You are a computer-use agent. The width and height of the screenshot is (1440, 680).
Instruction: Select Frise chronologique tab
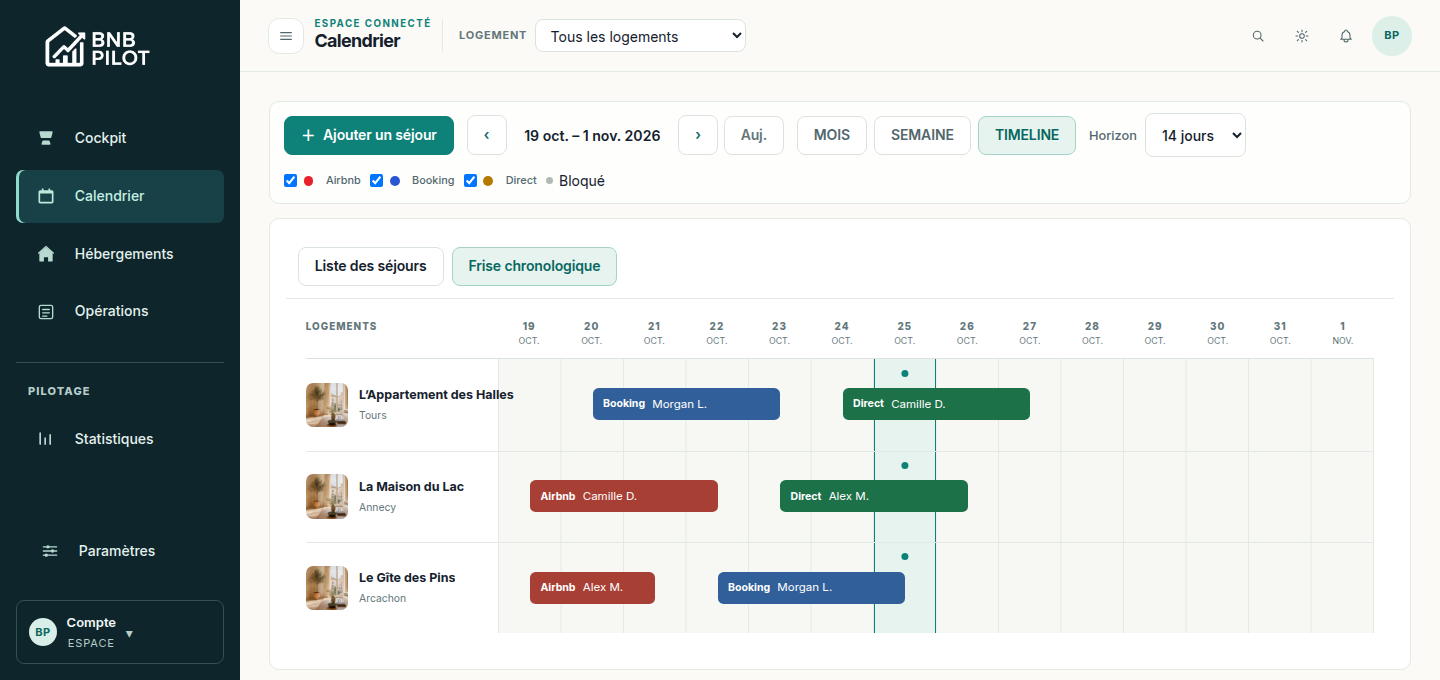coord(534,266)
